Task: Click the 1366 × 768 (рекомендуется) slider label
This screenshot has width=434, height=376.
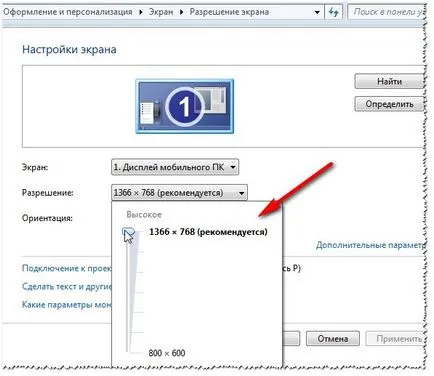Action: (208, 232)
